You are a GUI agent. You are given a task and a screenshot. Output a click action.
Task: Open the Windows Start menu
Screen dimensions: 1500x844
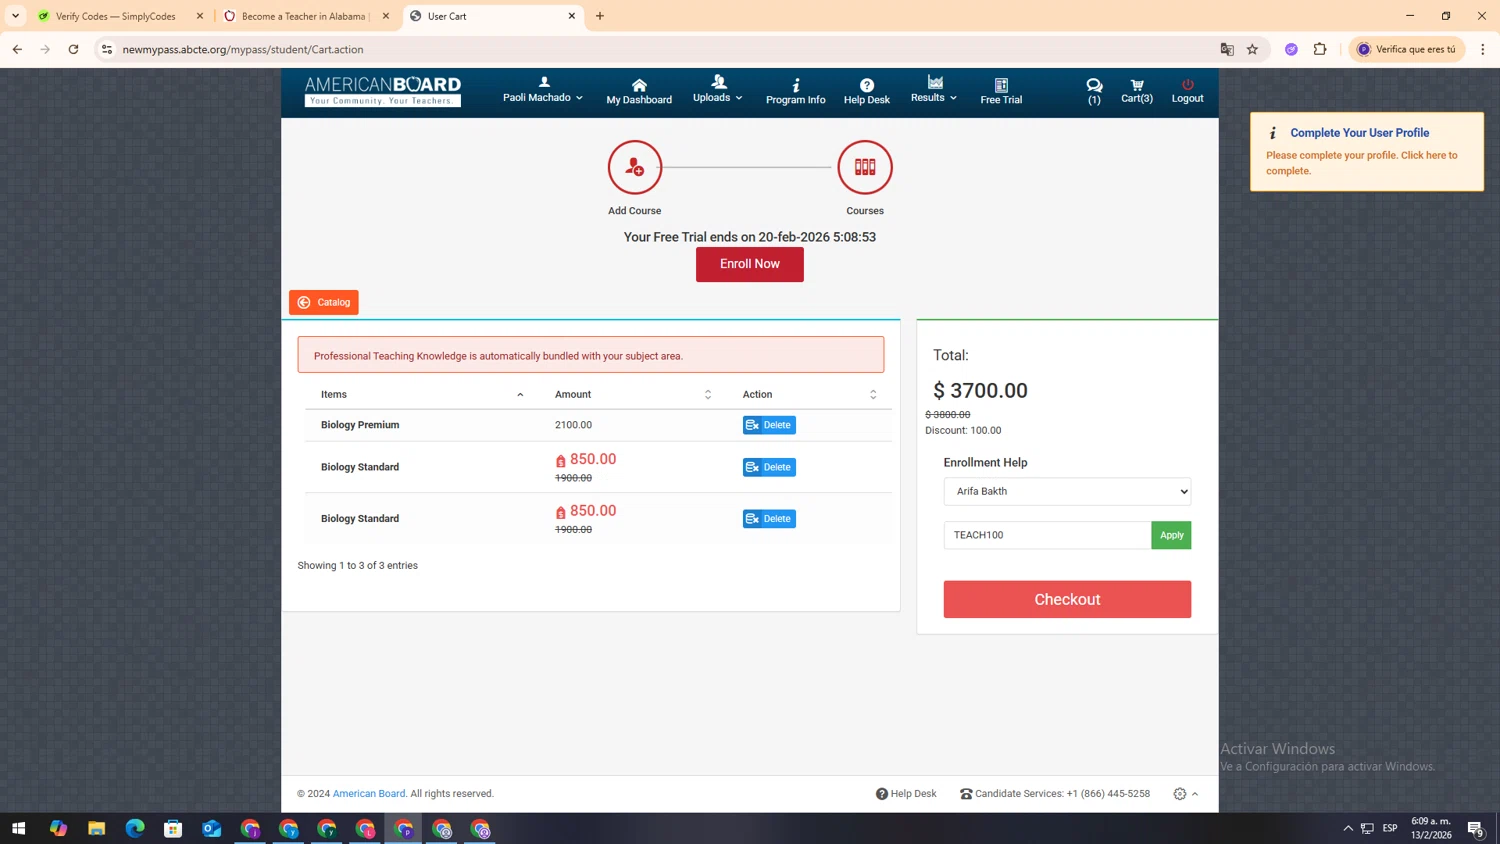[x=18, y=829]
